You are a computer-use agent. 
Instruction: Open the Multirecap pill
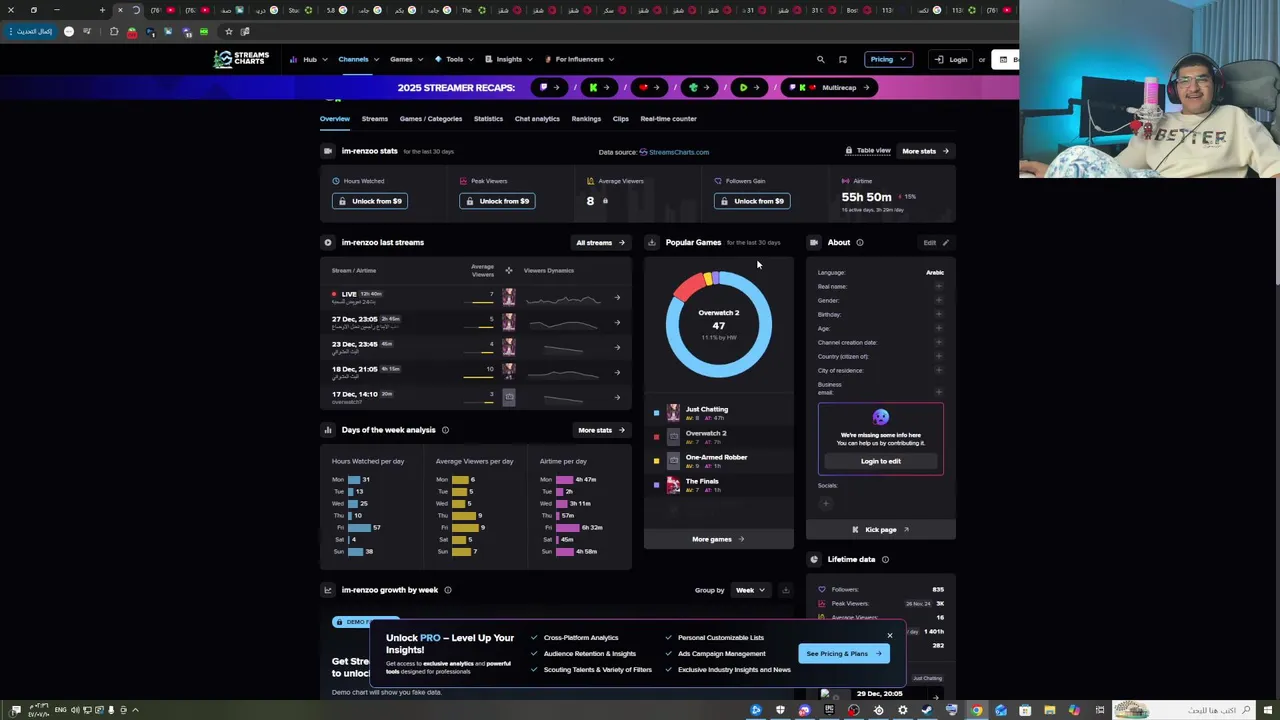click(829, 88)
